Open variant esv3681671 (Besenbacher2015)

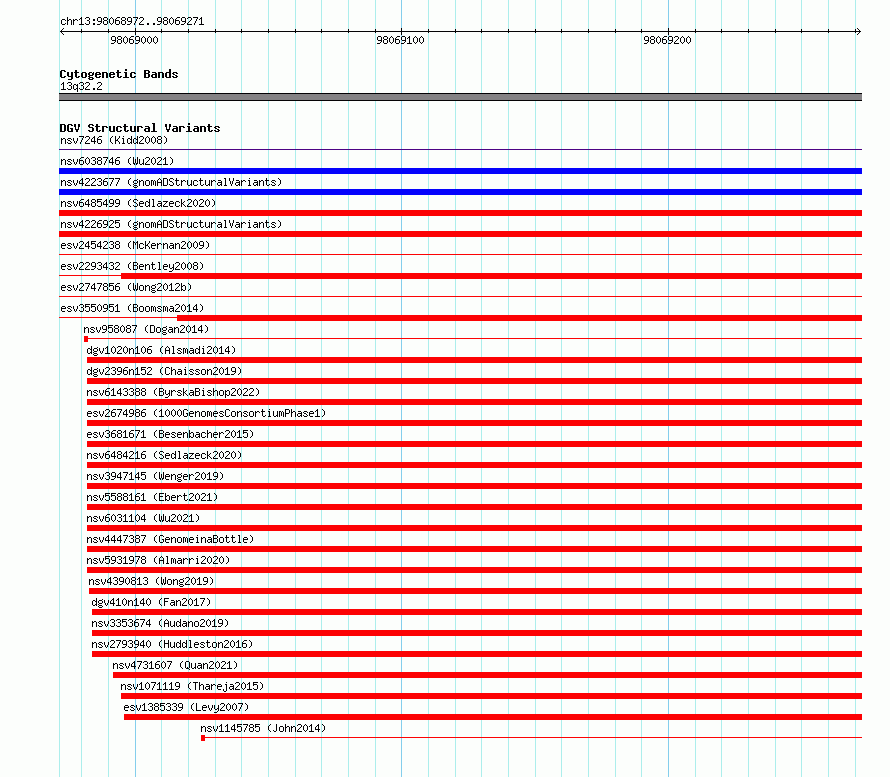click(170, 434)
